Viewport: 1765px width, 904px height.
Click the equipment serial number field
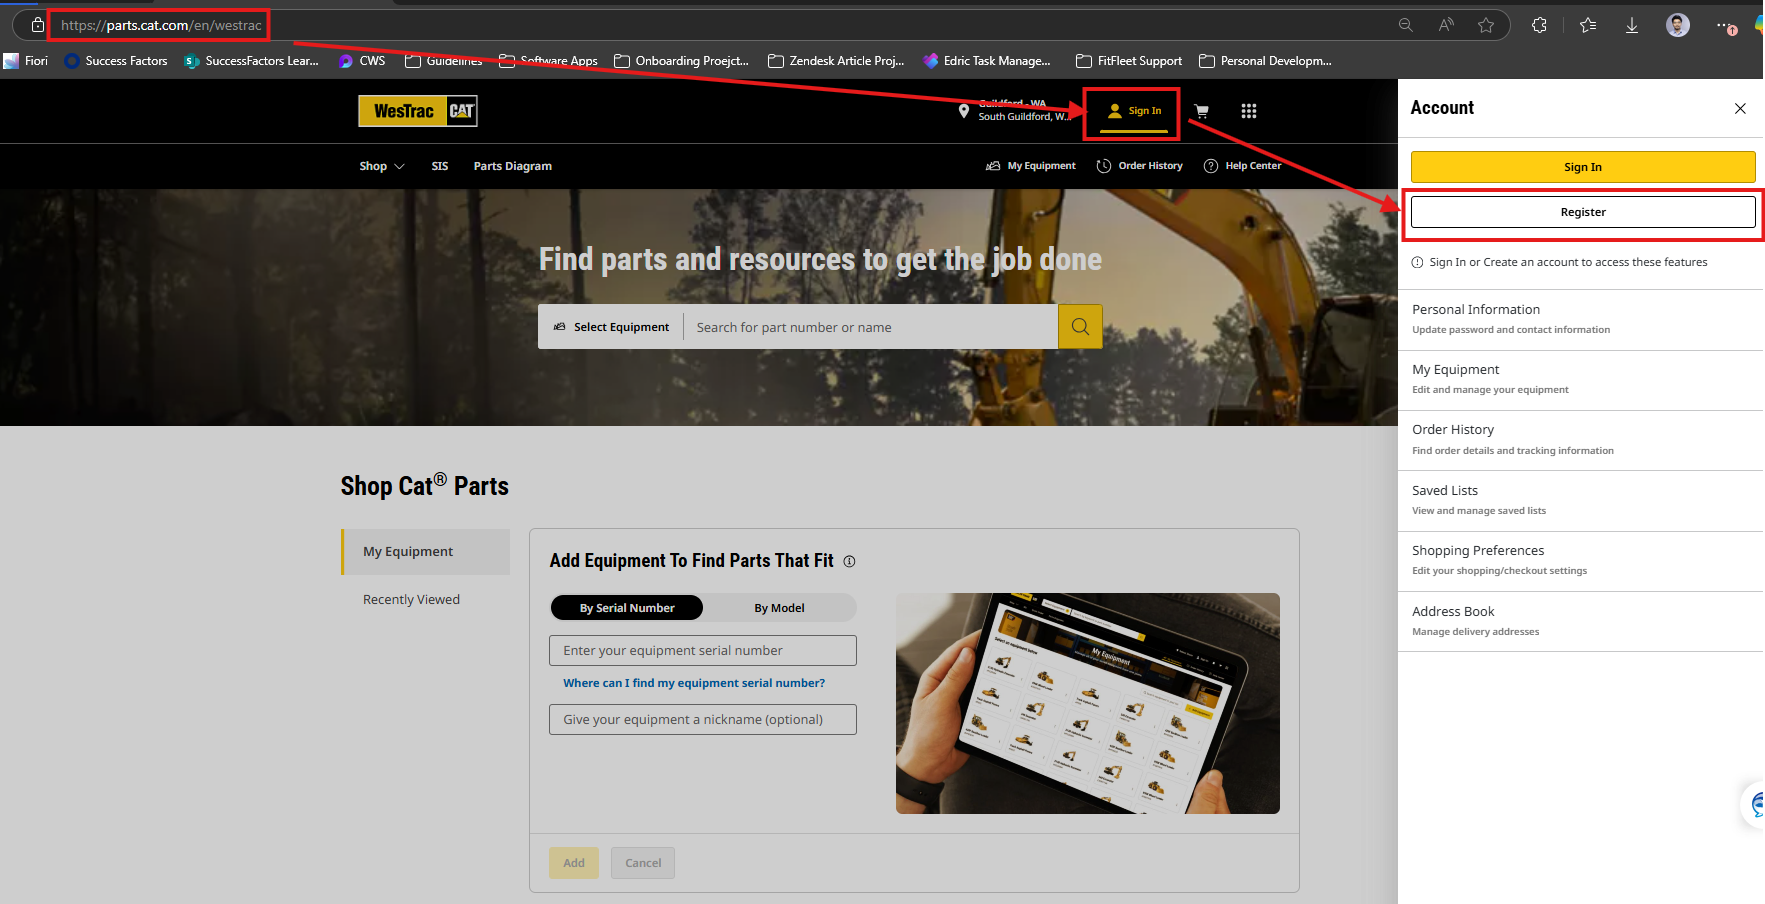tap(703, 651)
